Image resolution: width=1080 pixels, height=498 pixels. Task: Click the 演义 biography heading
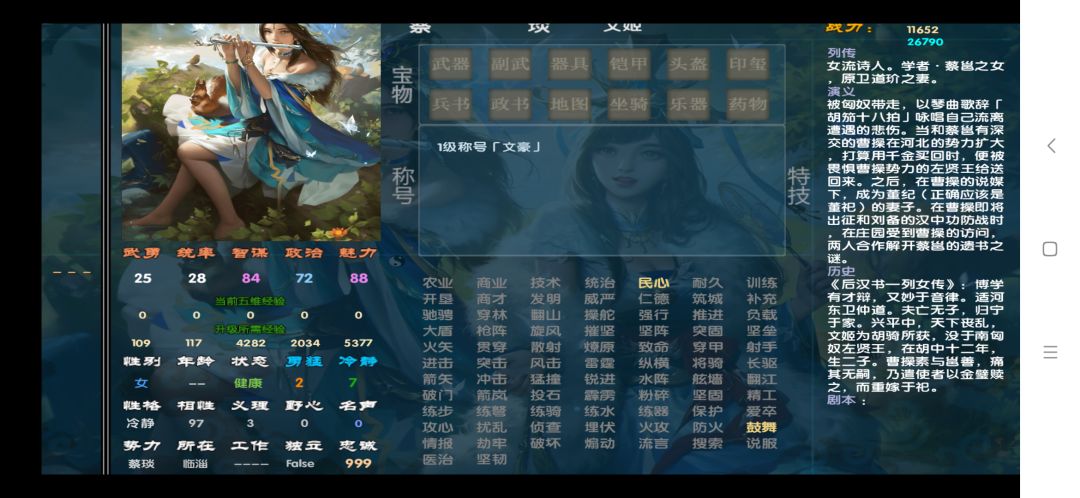coord(841,91)
